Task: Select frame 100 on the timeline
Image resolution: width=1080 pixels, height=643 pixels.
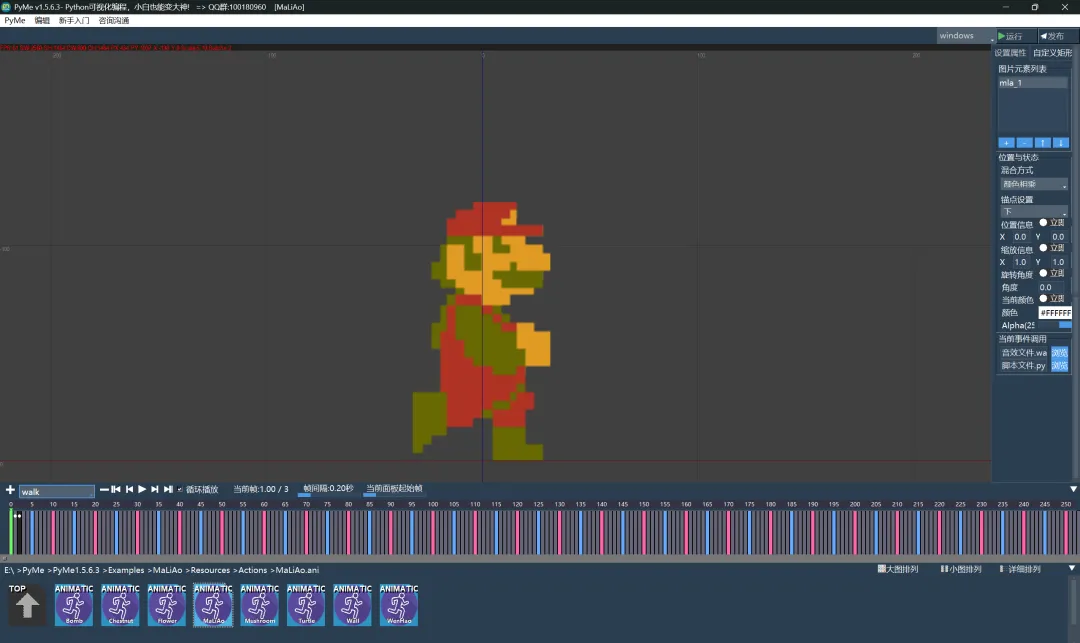Action: tap(433, 532)
